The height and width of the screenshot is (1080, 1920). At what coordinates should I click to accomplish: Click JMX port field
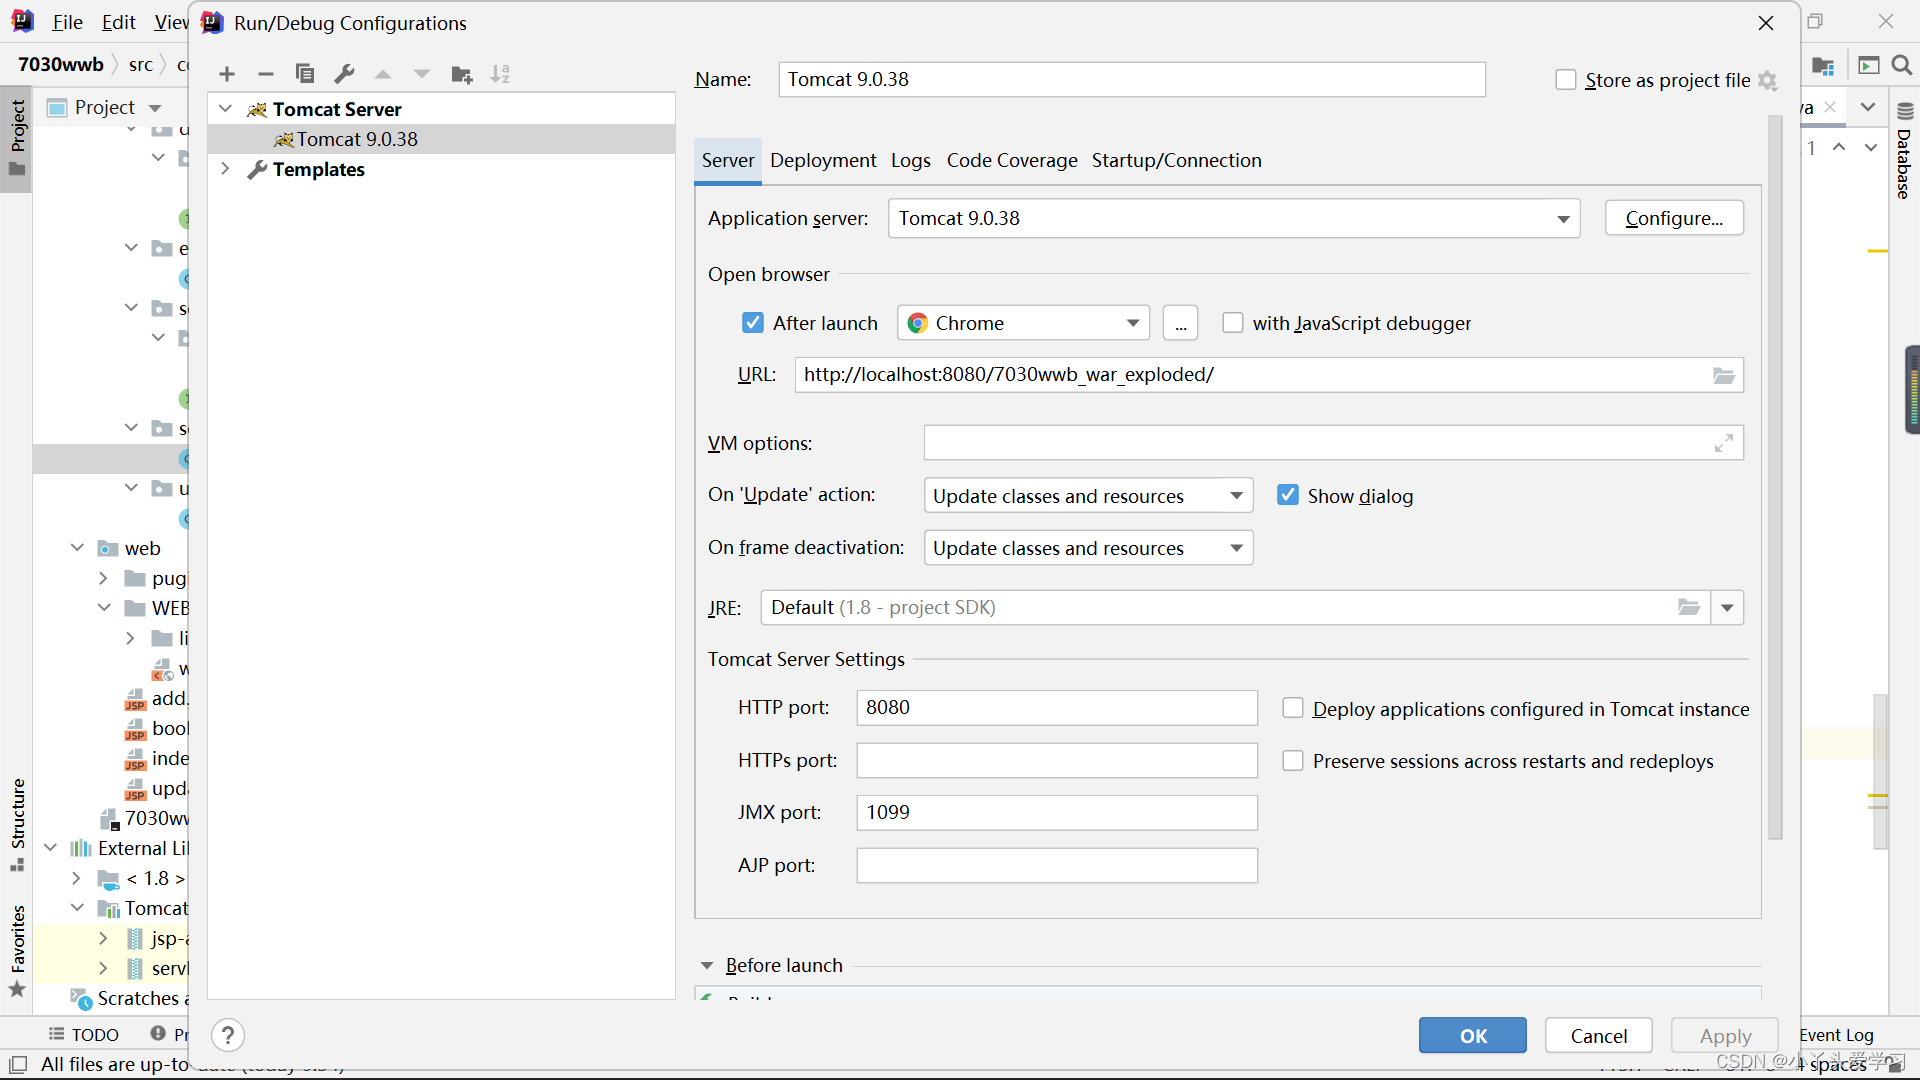coord(1057,813)
